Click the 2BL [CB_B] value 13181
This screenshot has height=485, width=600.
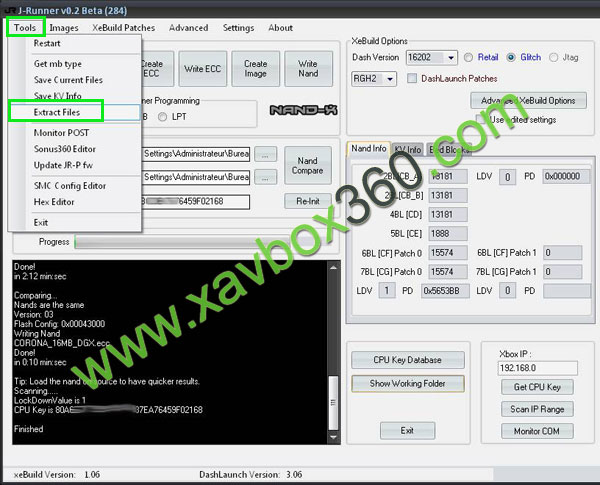tap(448, 196)
